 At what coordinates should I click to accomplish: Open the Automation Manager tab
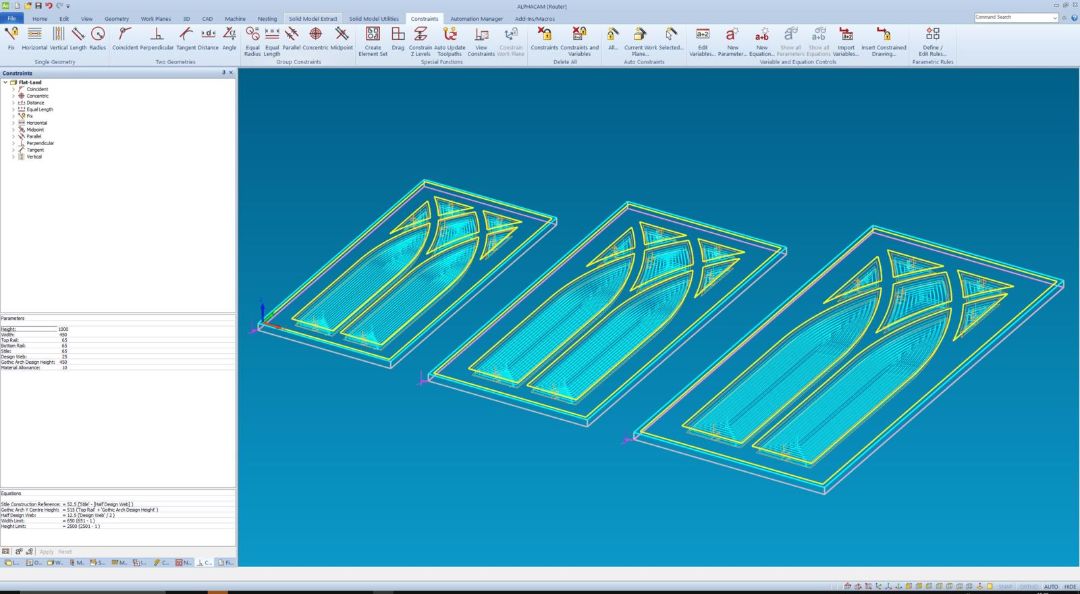476,19
